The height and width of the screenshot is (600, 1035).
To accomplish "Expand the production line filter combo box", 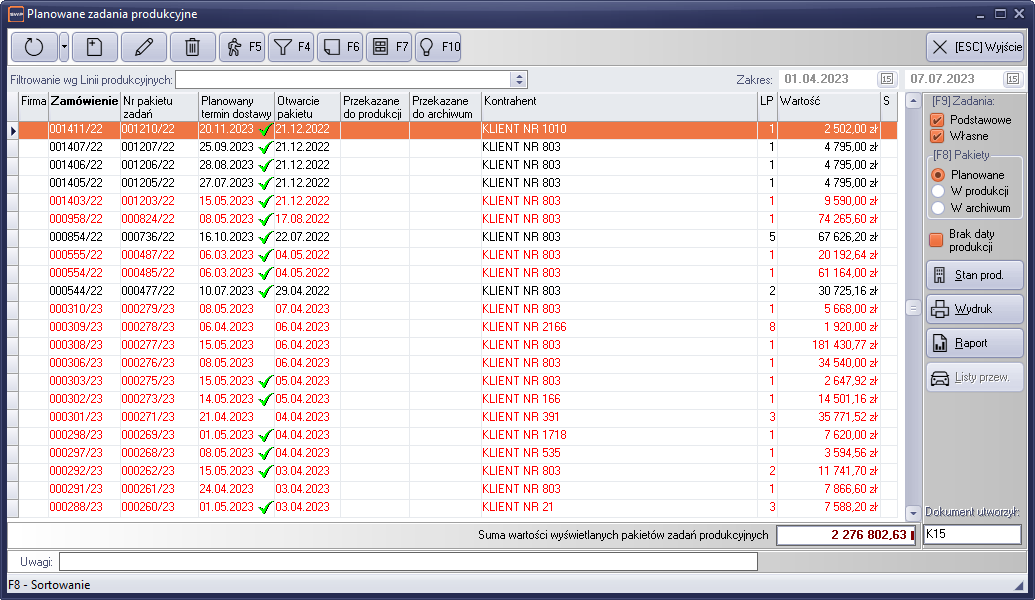I will point(518,79).
